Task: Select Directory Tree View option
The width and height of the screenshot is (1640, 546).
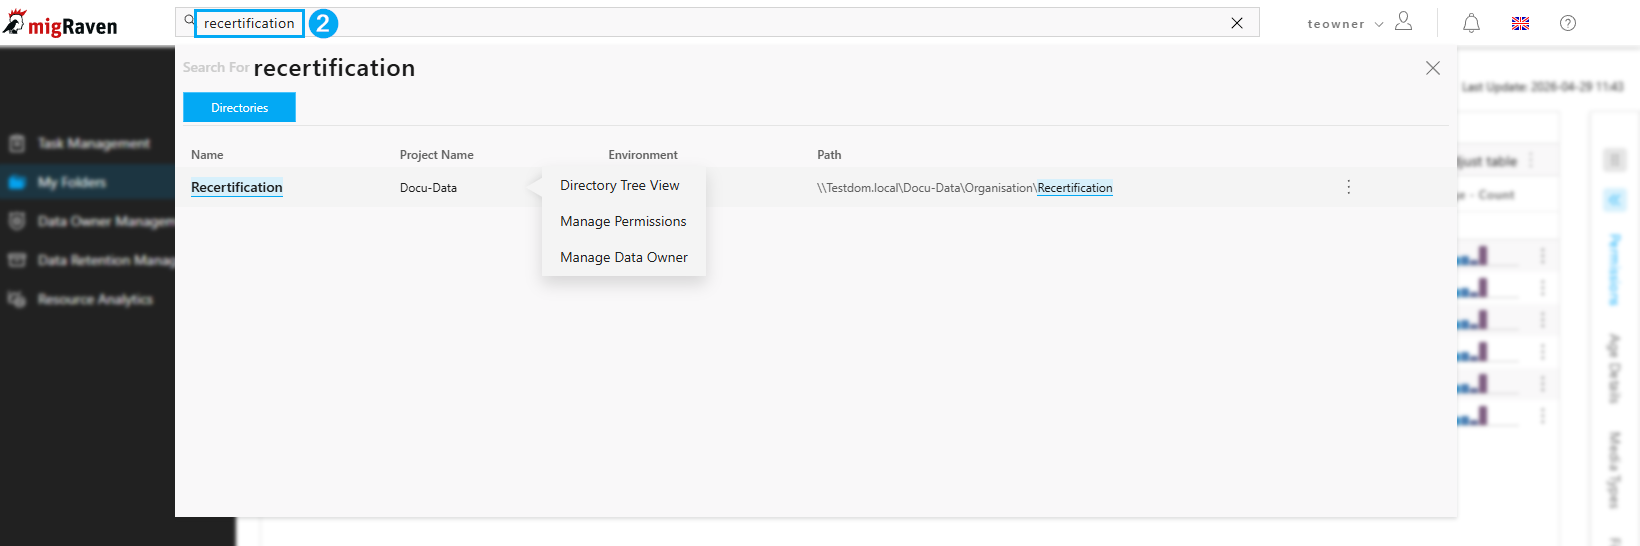Action: click(620, 185)
